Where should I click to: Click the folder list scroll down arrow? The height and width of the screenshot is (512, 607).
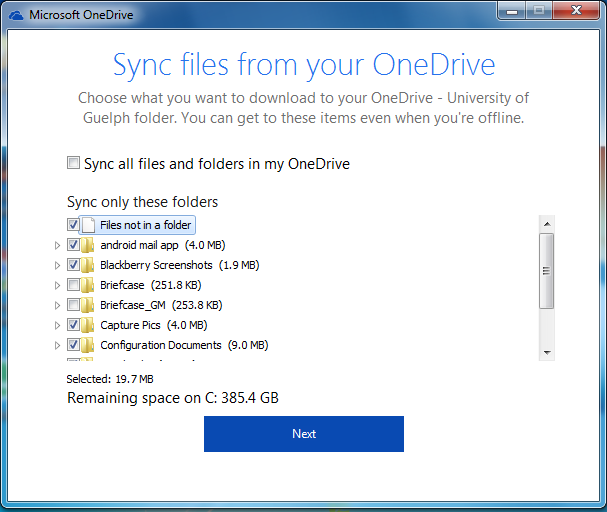[546, 352]
